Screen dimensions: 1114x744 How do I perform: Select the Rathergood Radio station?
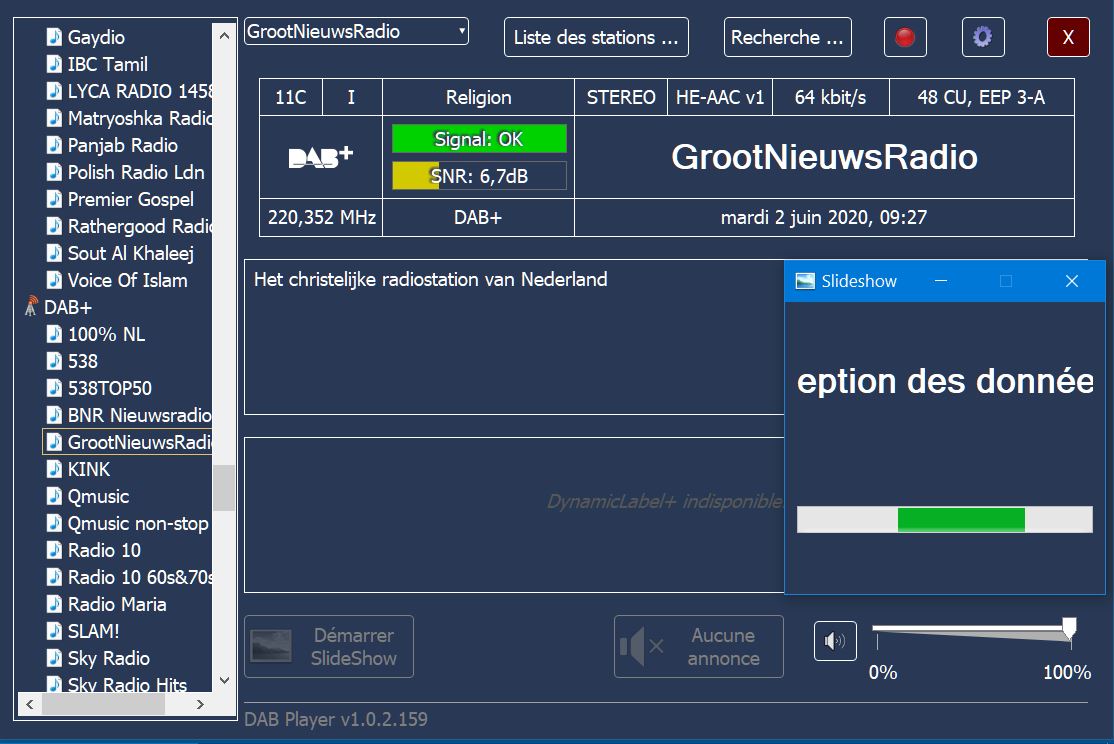139,226
